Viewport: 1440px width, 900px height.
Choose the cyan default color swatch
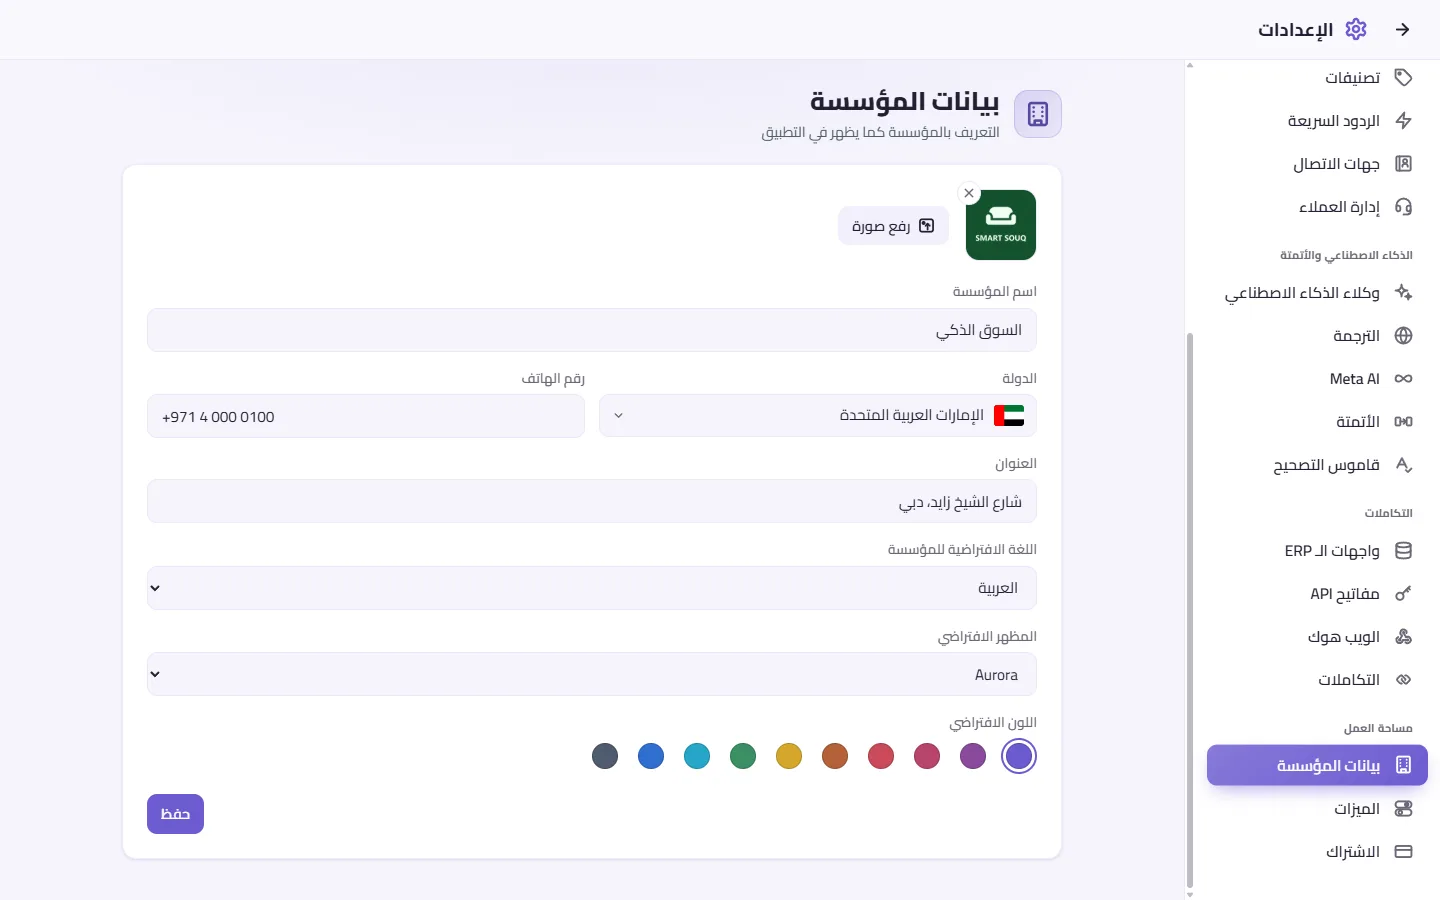697,756
